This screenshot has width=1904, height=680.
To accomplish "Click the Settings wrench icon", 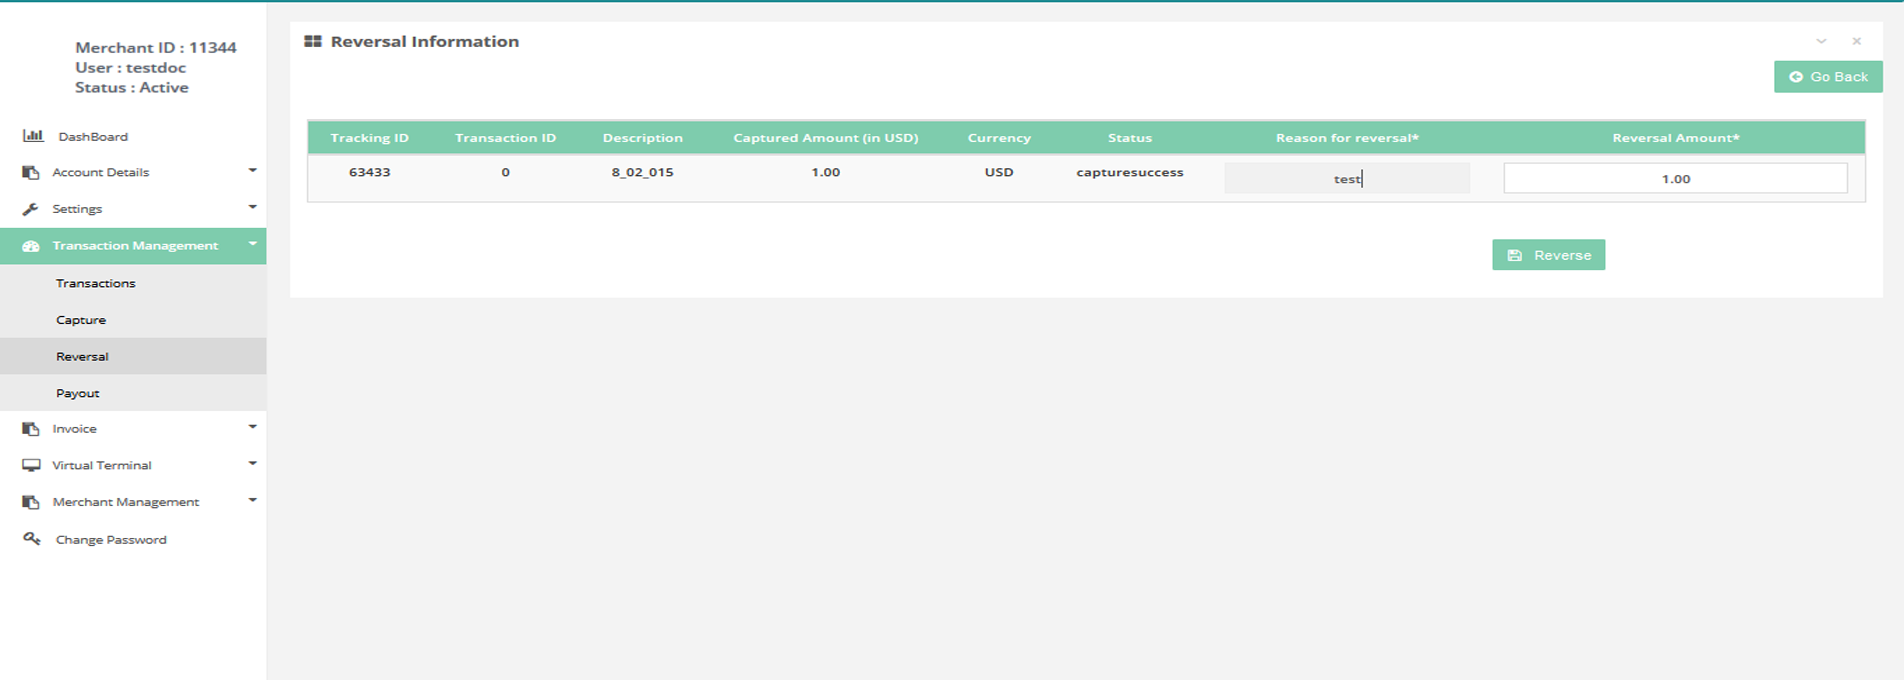I will 31,209.
